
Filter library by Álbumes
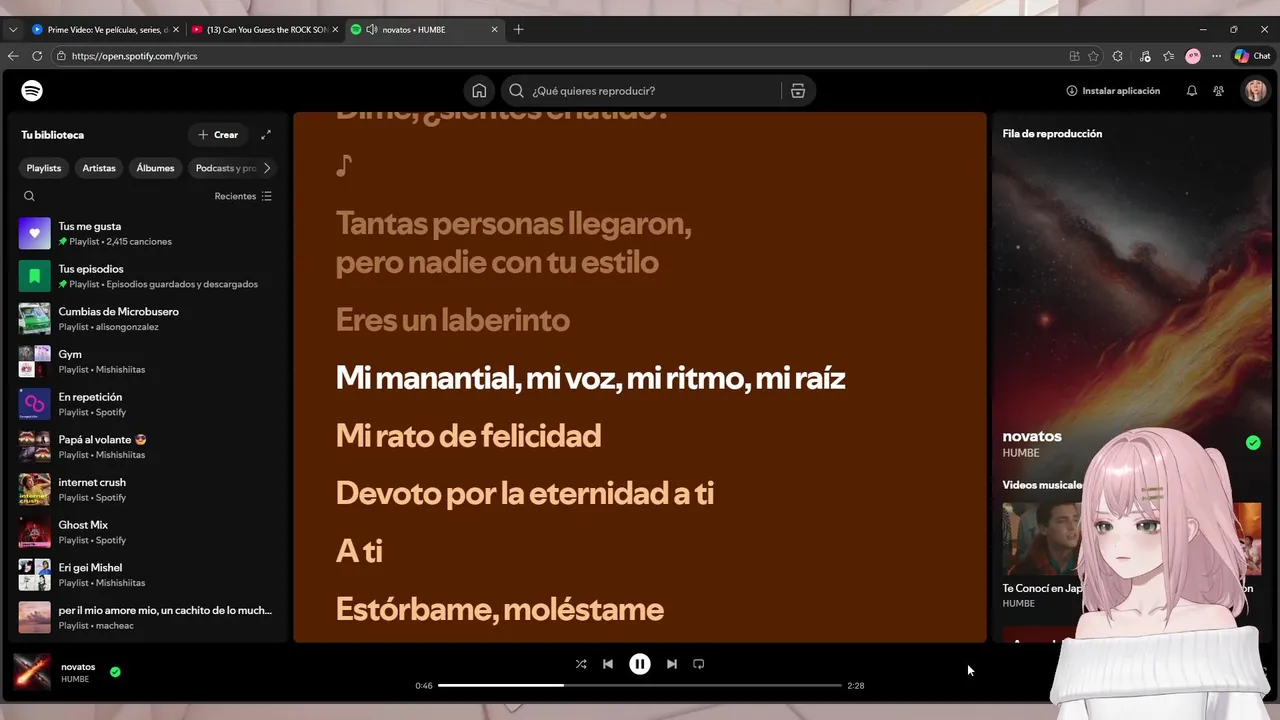(x=155, y=168)
